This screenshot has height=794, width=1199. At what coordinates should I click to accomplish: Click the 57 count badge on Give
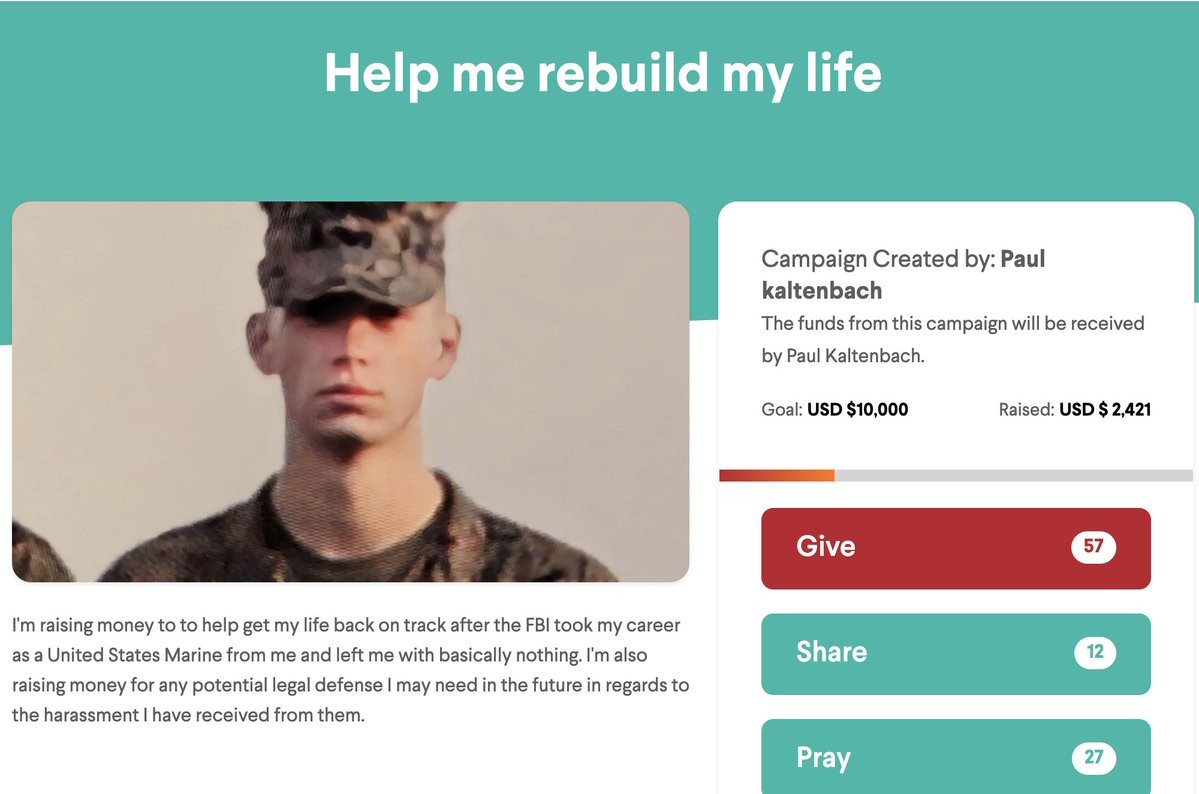point(1093,546)
